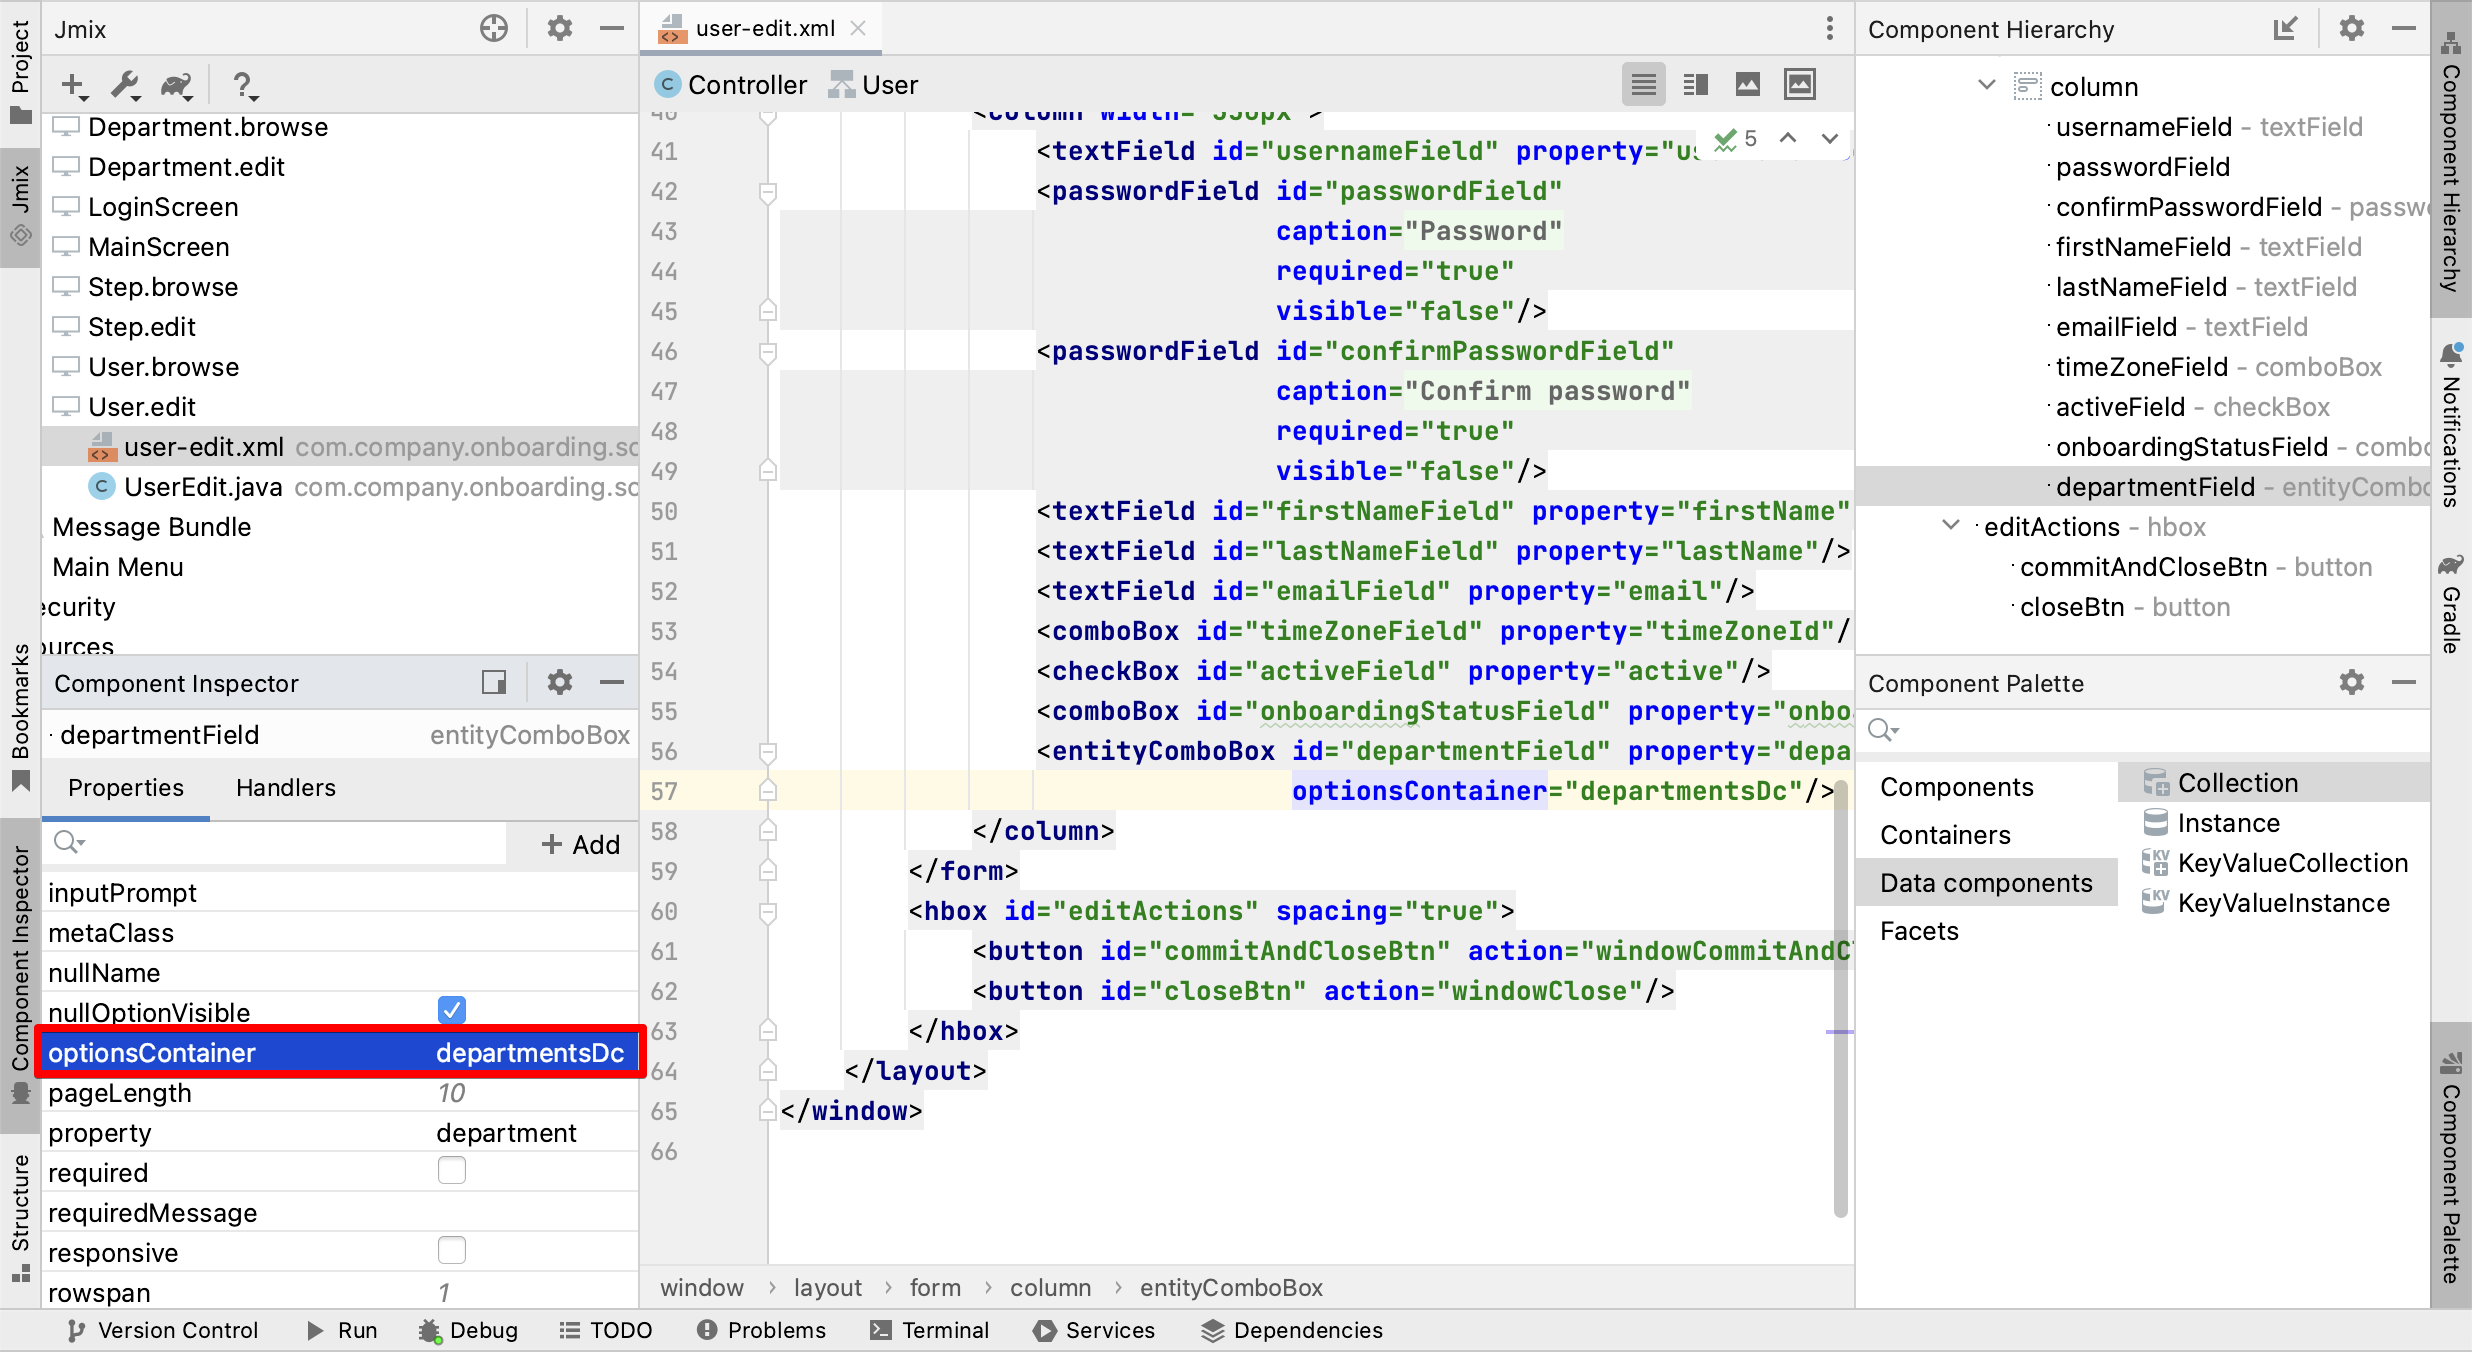Select the Data components tab in Component Palette

(x=1984, y=882)
